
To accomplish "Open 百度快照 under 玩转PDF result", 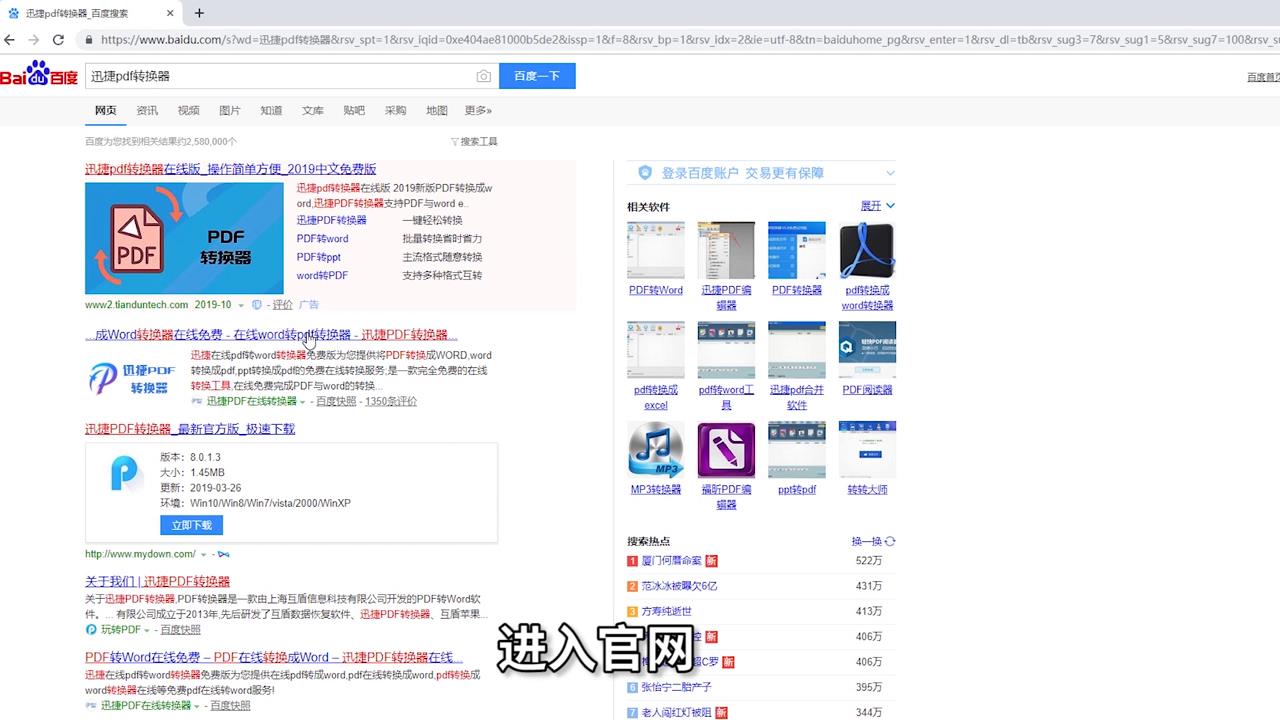I will (181, 630).
